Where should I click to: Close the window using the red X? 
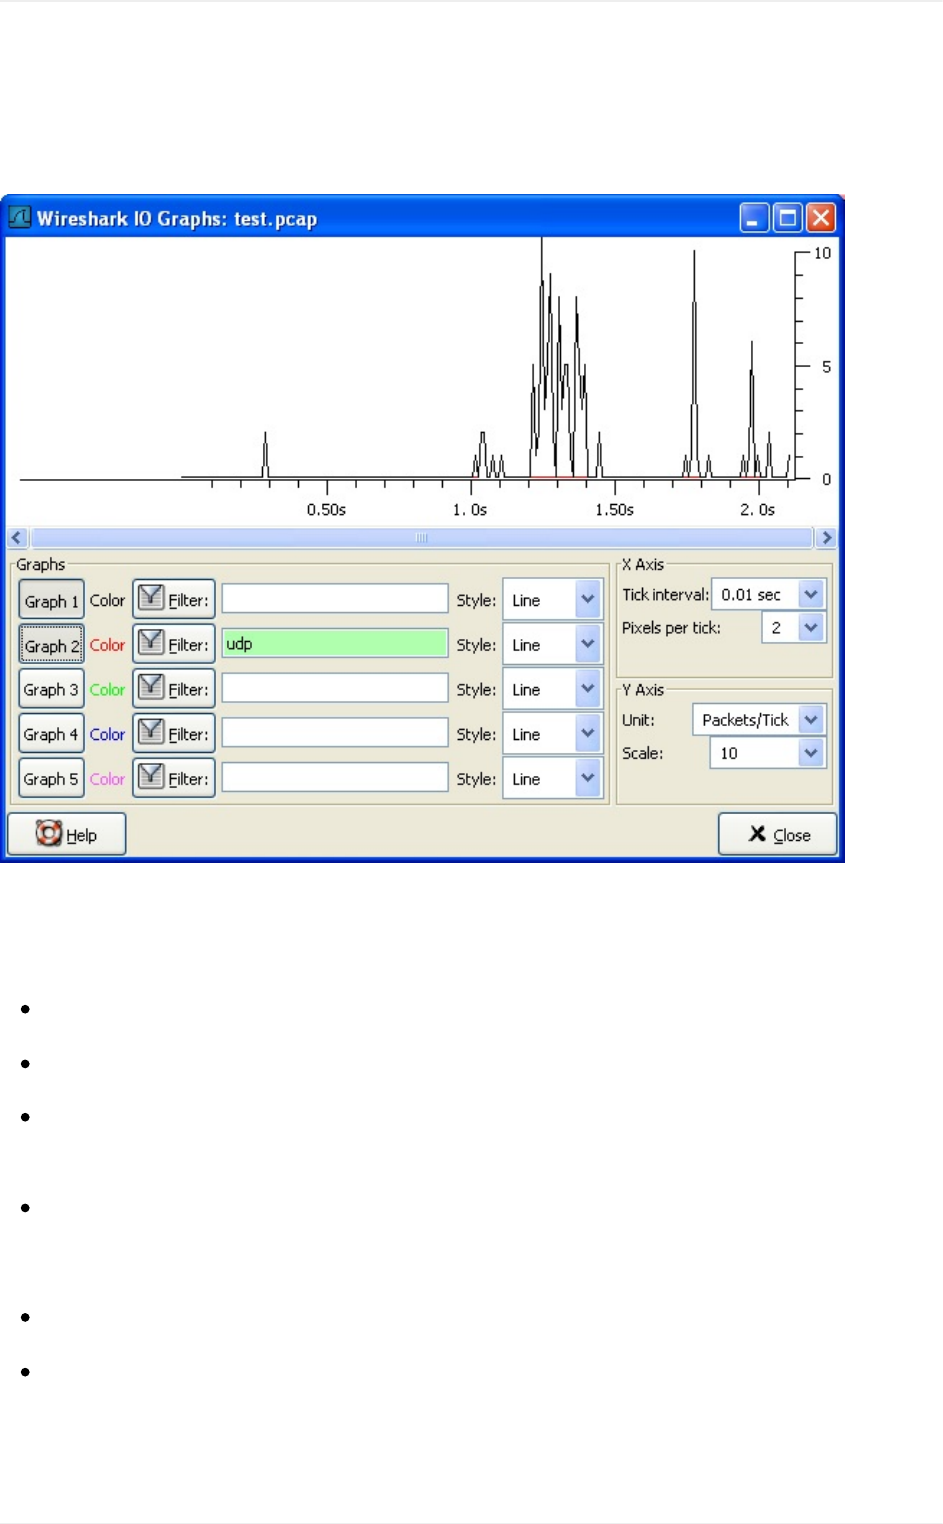pos(821,217)
